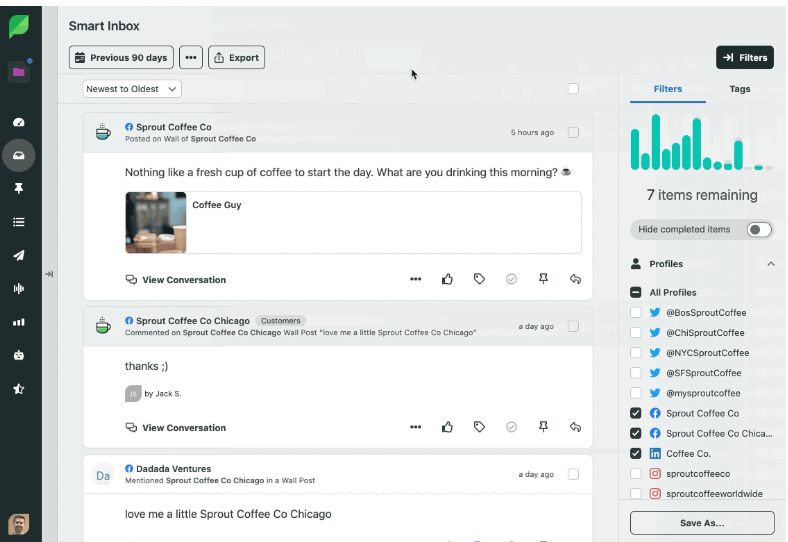
Task: Open the folder icon in left sidebar
Action: [19, 71]
